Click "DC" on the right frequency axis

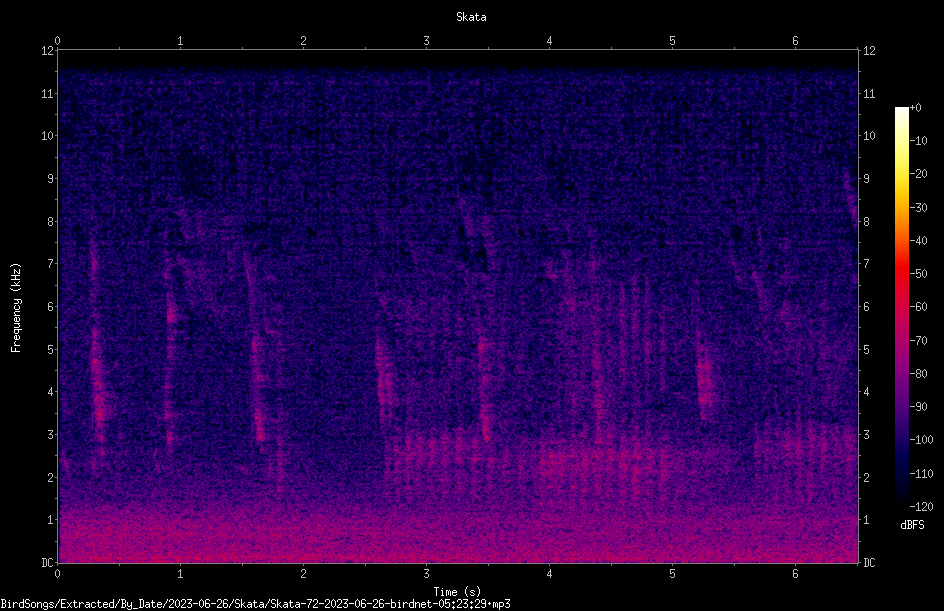(869, 562)
